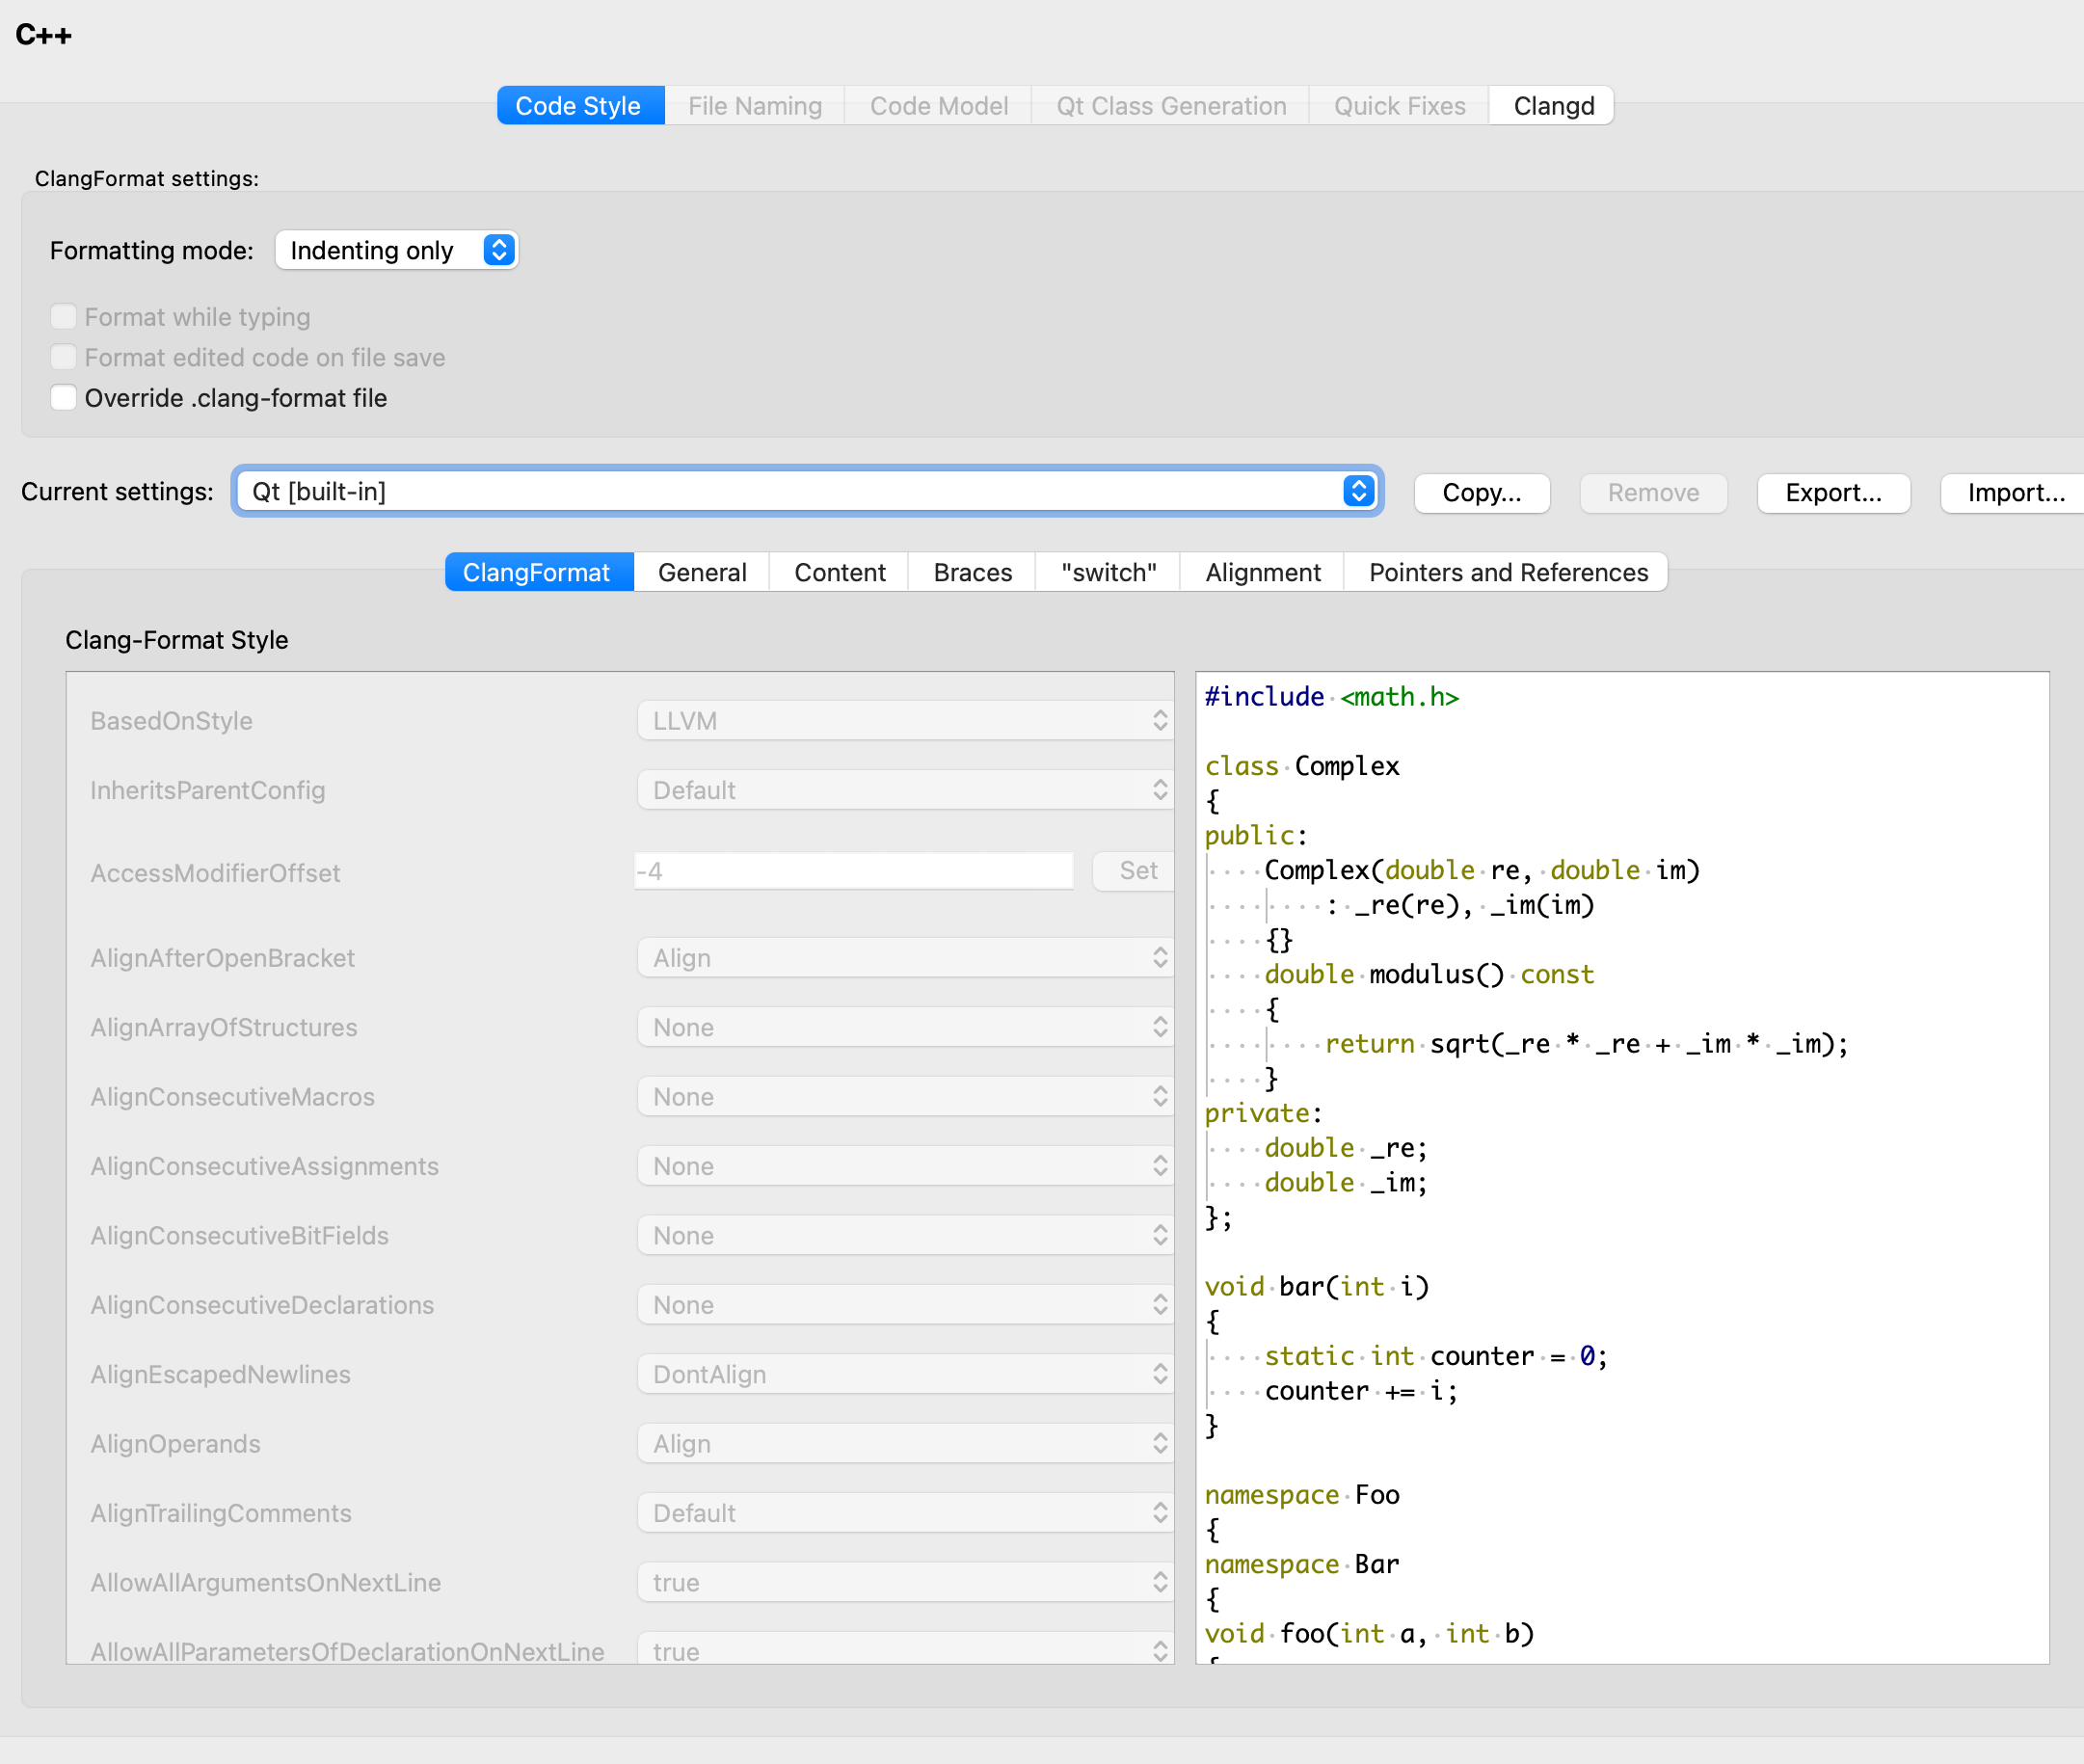Select the ClangFormat sub-tab
The height and width of the screenshot is (1764, 2084).
point(538,572)
